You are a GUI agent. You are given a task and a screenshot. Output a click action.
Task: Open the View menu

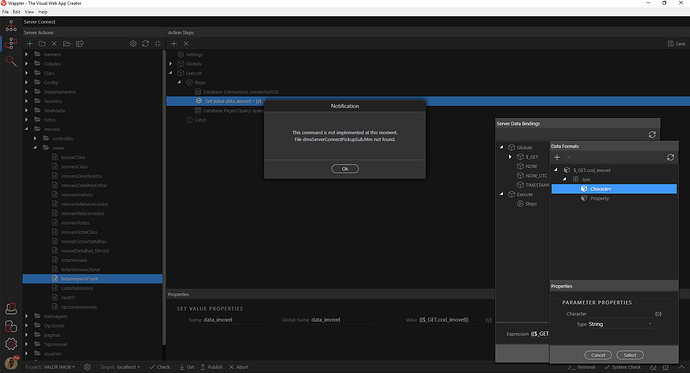pyautogui.click(x=29, y=12)
